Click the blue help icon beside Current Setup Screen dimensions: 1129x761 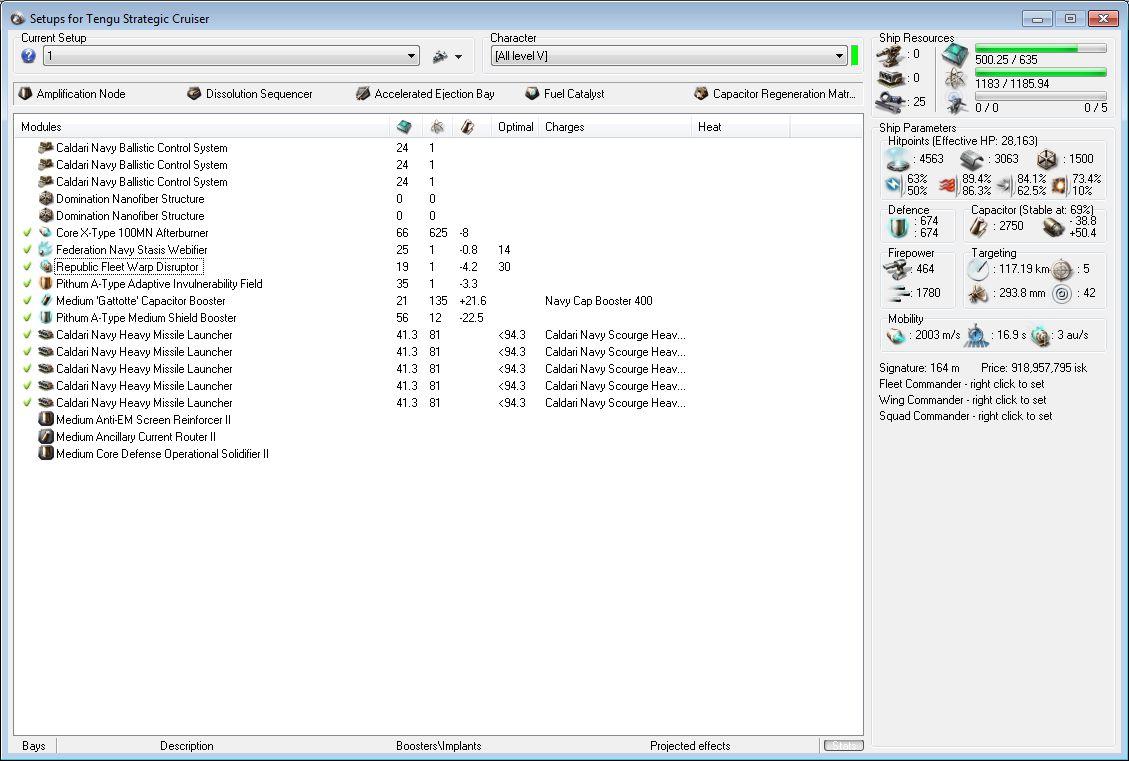[28, 56]
